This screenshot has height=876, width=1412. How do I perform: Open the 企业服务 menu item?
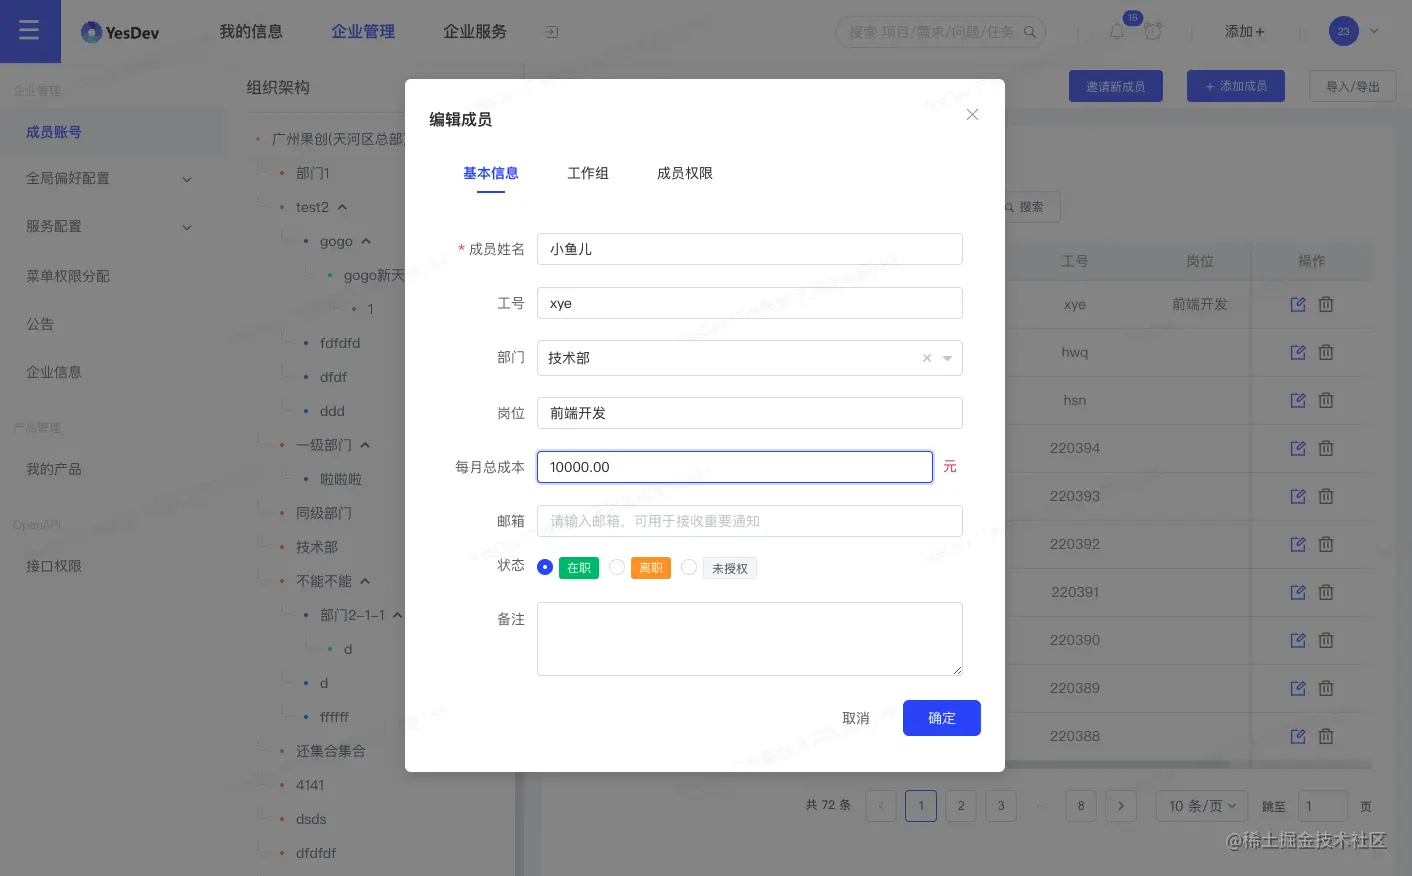click(475, 31)
